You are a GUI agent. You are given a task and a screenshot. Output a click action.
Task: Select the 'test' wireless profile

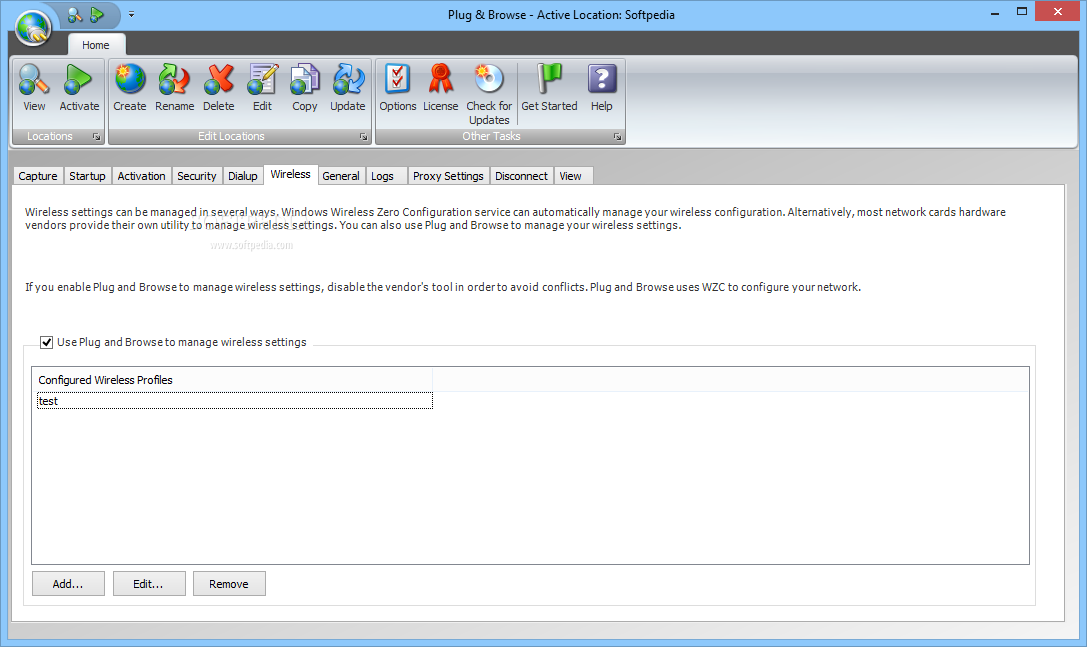click(x=234, y=401)
